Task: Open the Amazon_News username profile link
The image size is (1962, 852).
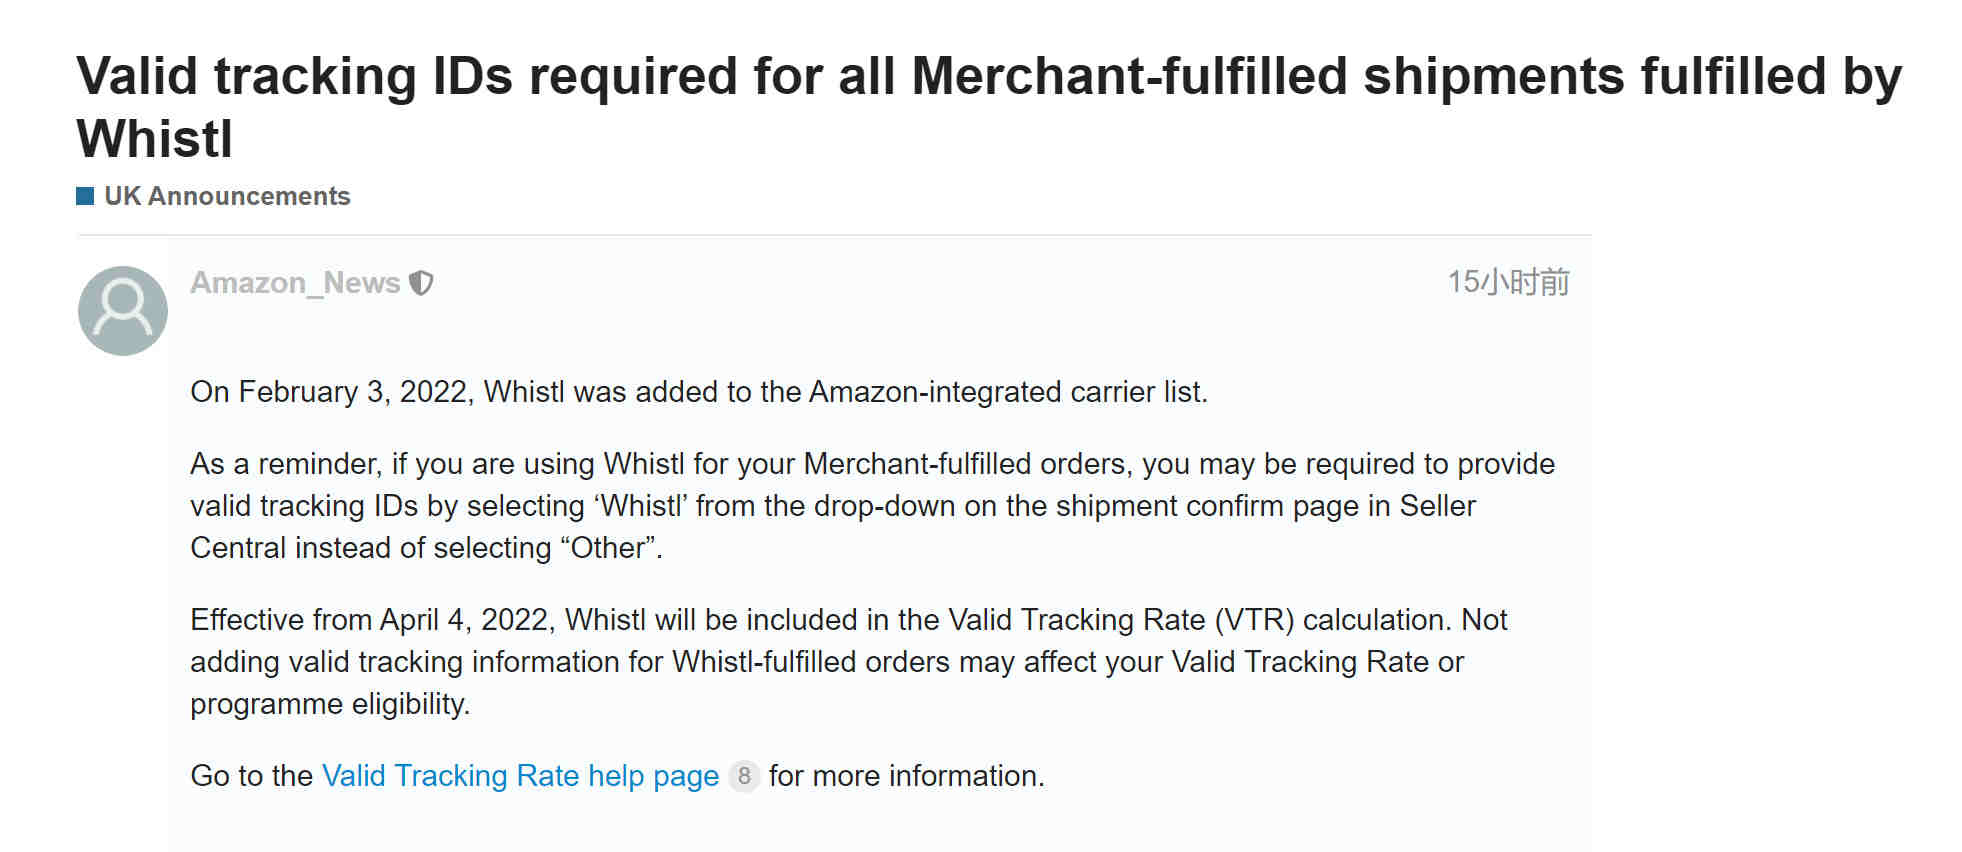Action: point(295,283)
